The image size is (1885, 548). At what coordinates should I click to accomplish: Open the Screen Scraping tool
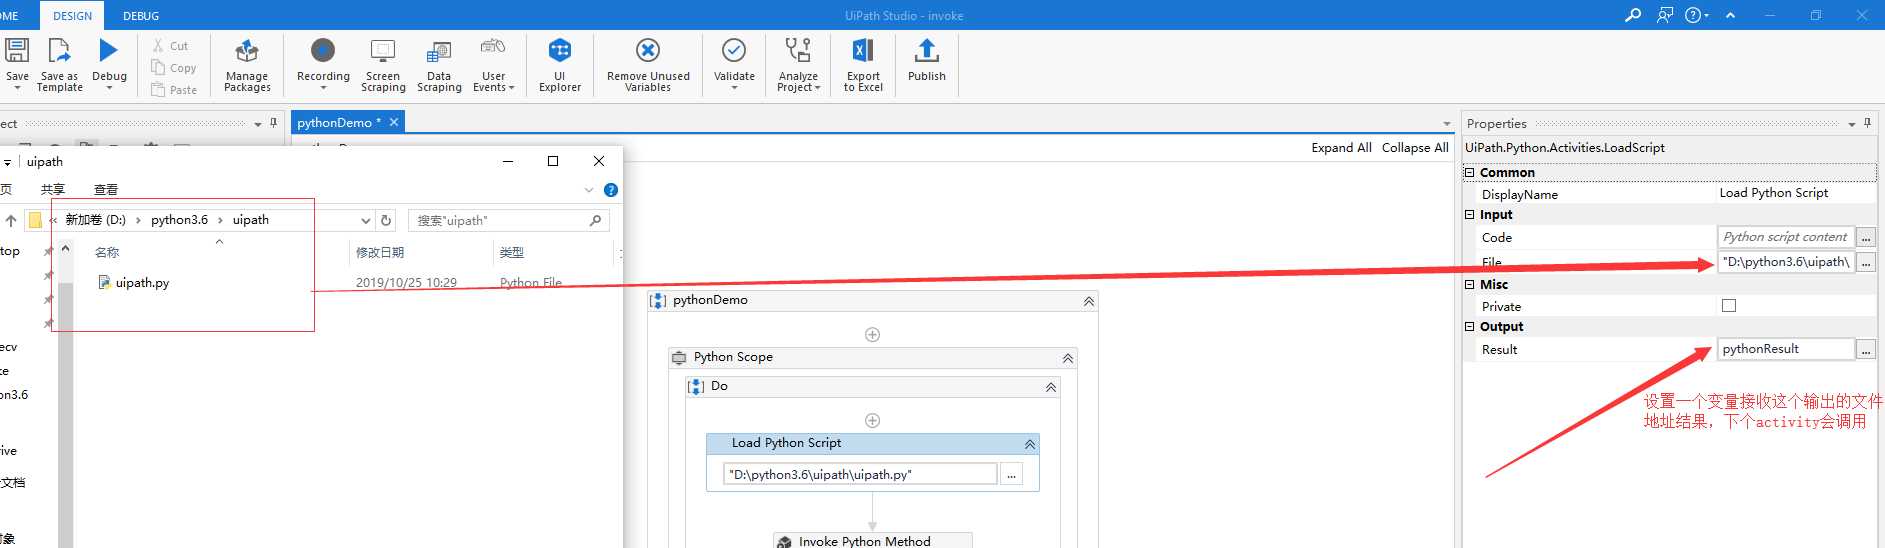(383, 66)
